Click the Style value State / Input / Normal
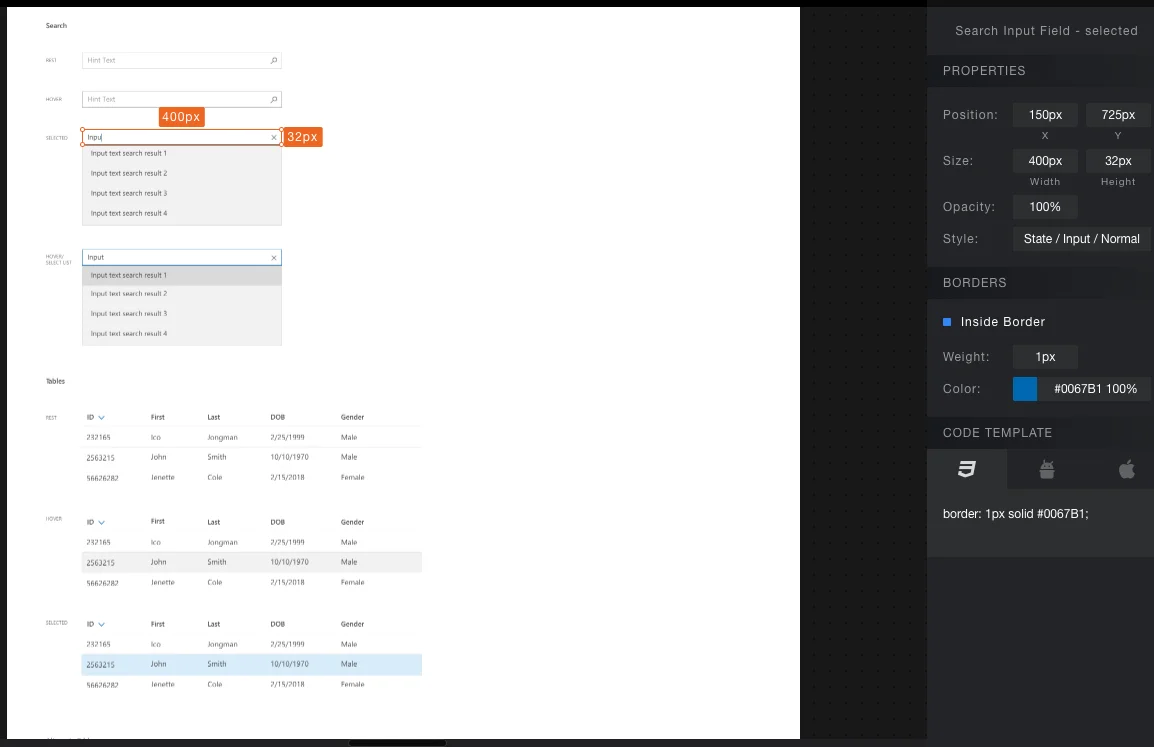1154x747 pixels. [x=1081, y=239]
